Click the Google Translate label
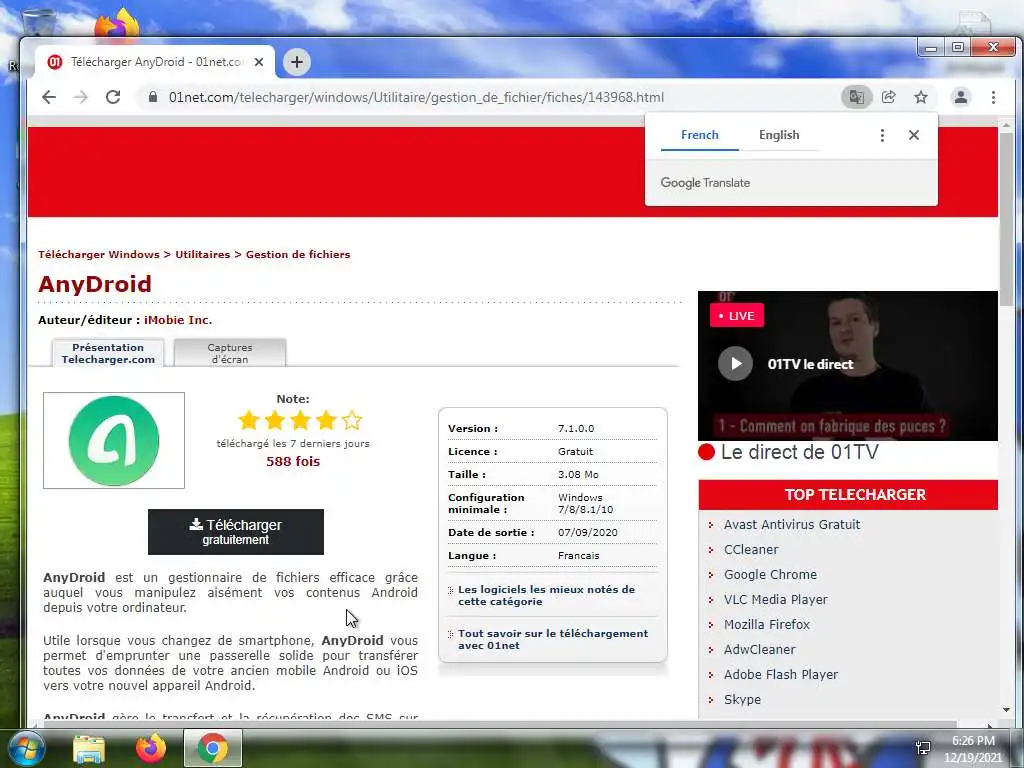This screenshot has height=768, width=1024. [705, 183]
